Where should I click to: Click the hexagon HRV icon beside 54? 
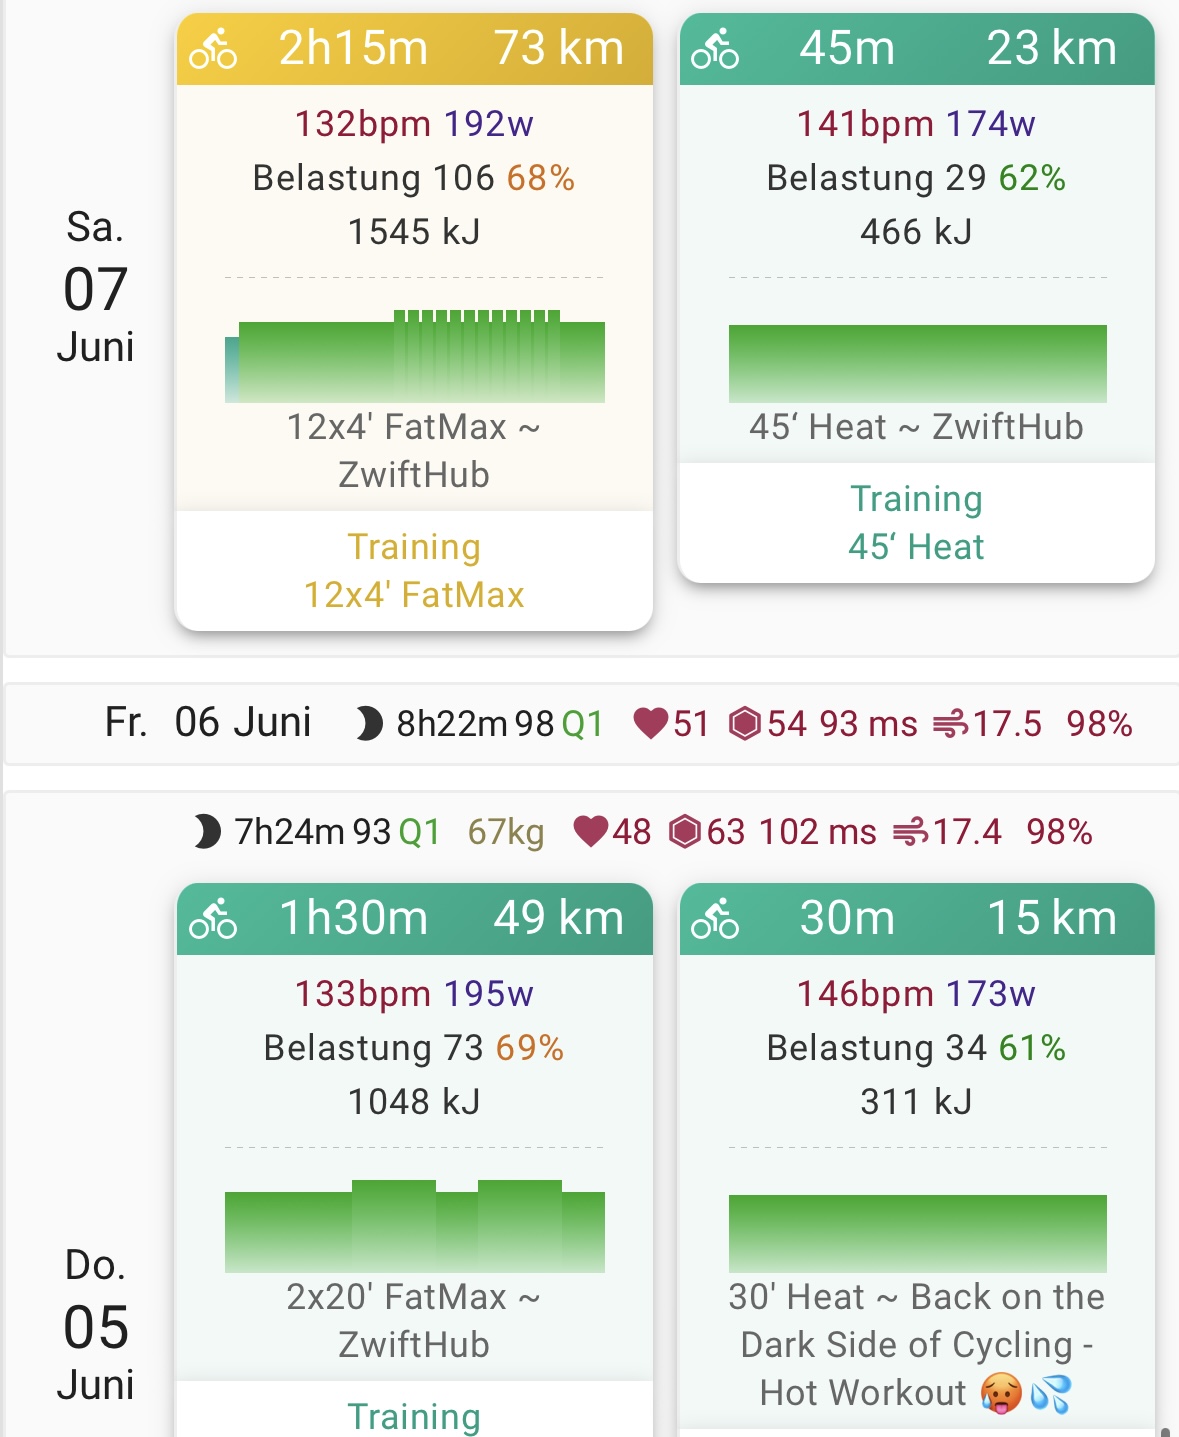pos(745,723)
